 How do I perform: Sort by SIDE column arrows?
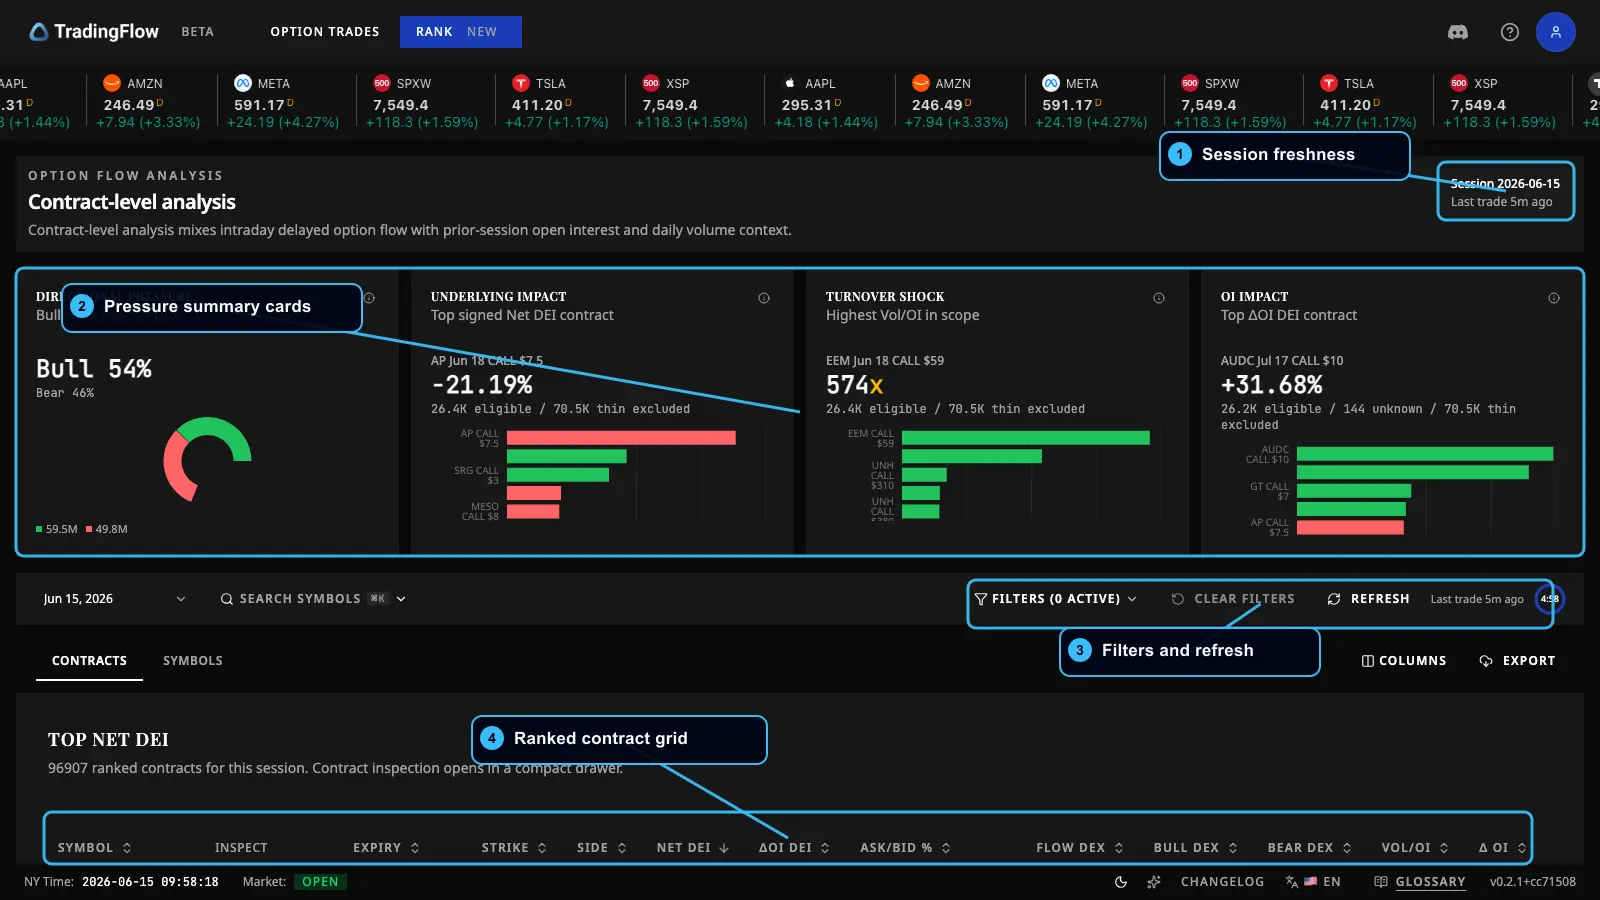point(622,848)
